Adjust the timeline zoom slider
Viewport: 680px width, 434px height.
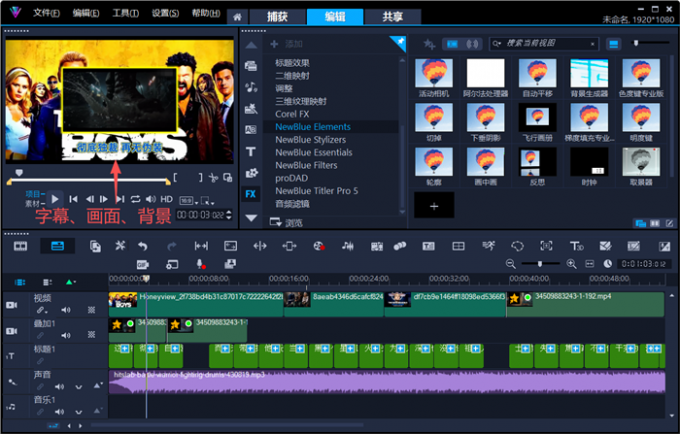tap(540, 264)
